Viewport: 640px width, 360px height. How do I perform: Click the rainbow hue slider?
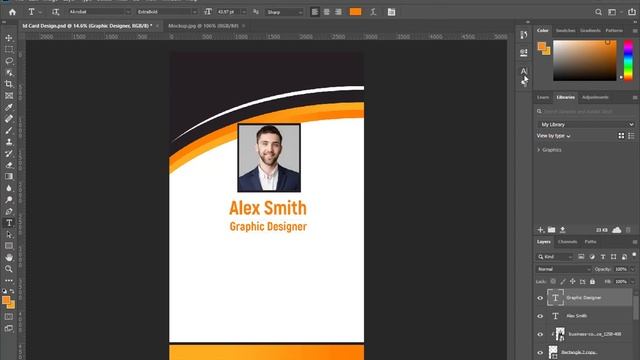628,60
